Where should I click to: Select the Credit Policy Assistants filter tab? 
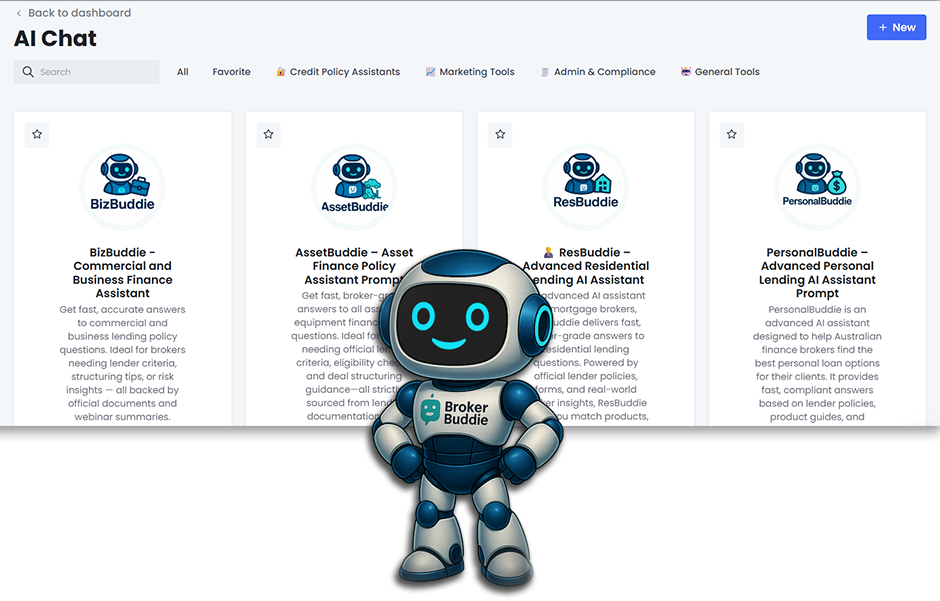pyautogui.click(x=338, y=72)
